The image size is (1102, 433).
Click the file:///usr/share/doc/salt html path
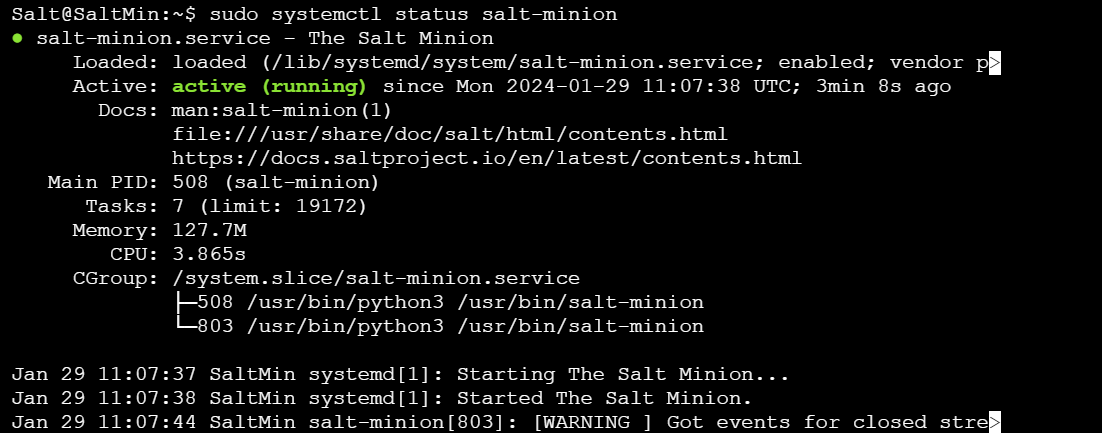[x=450, y=134]
